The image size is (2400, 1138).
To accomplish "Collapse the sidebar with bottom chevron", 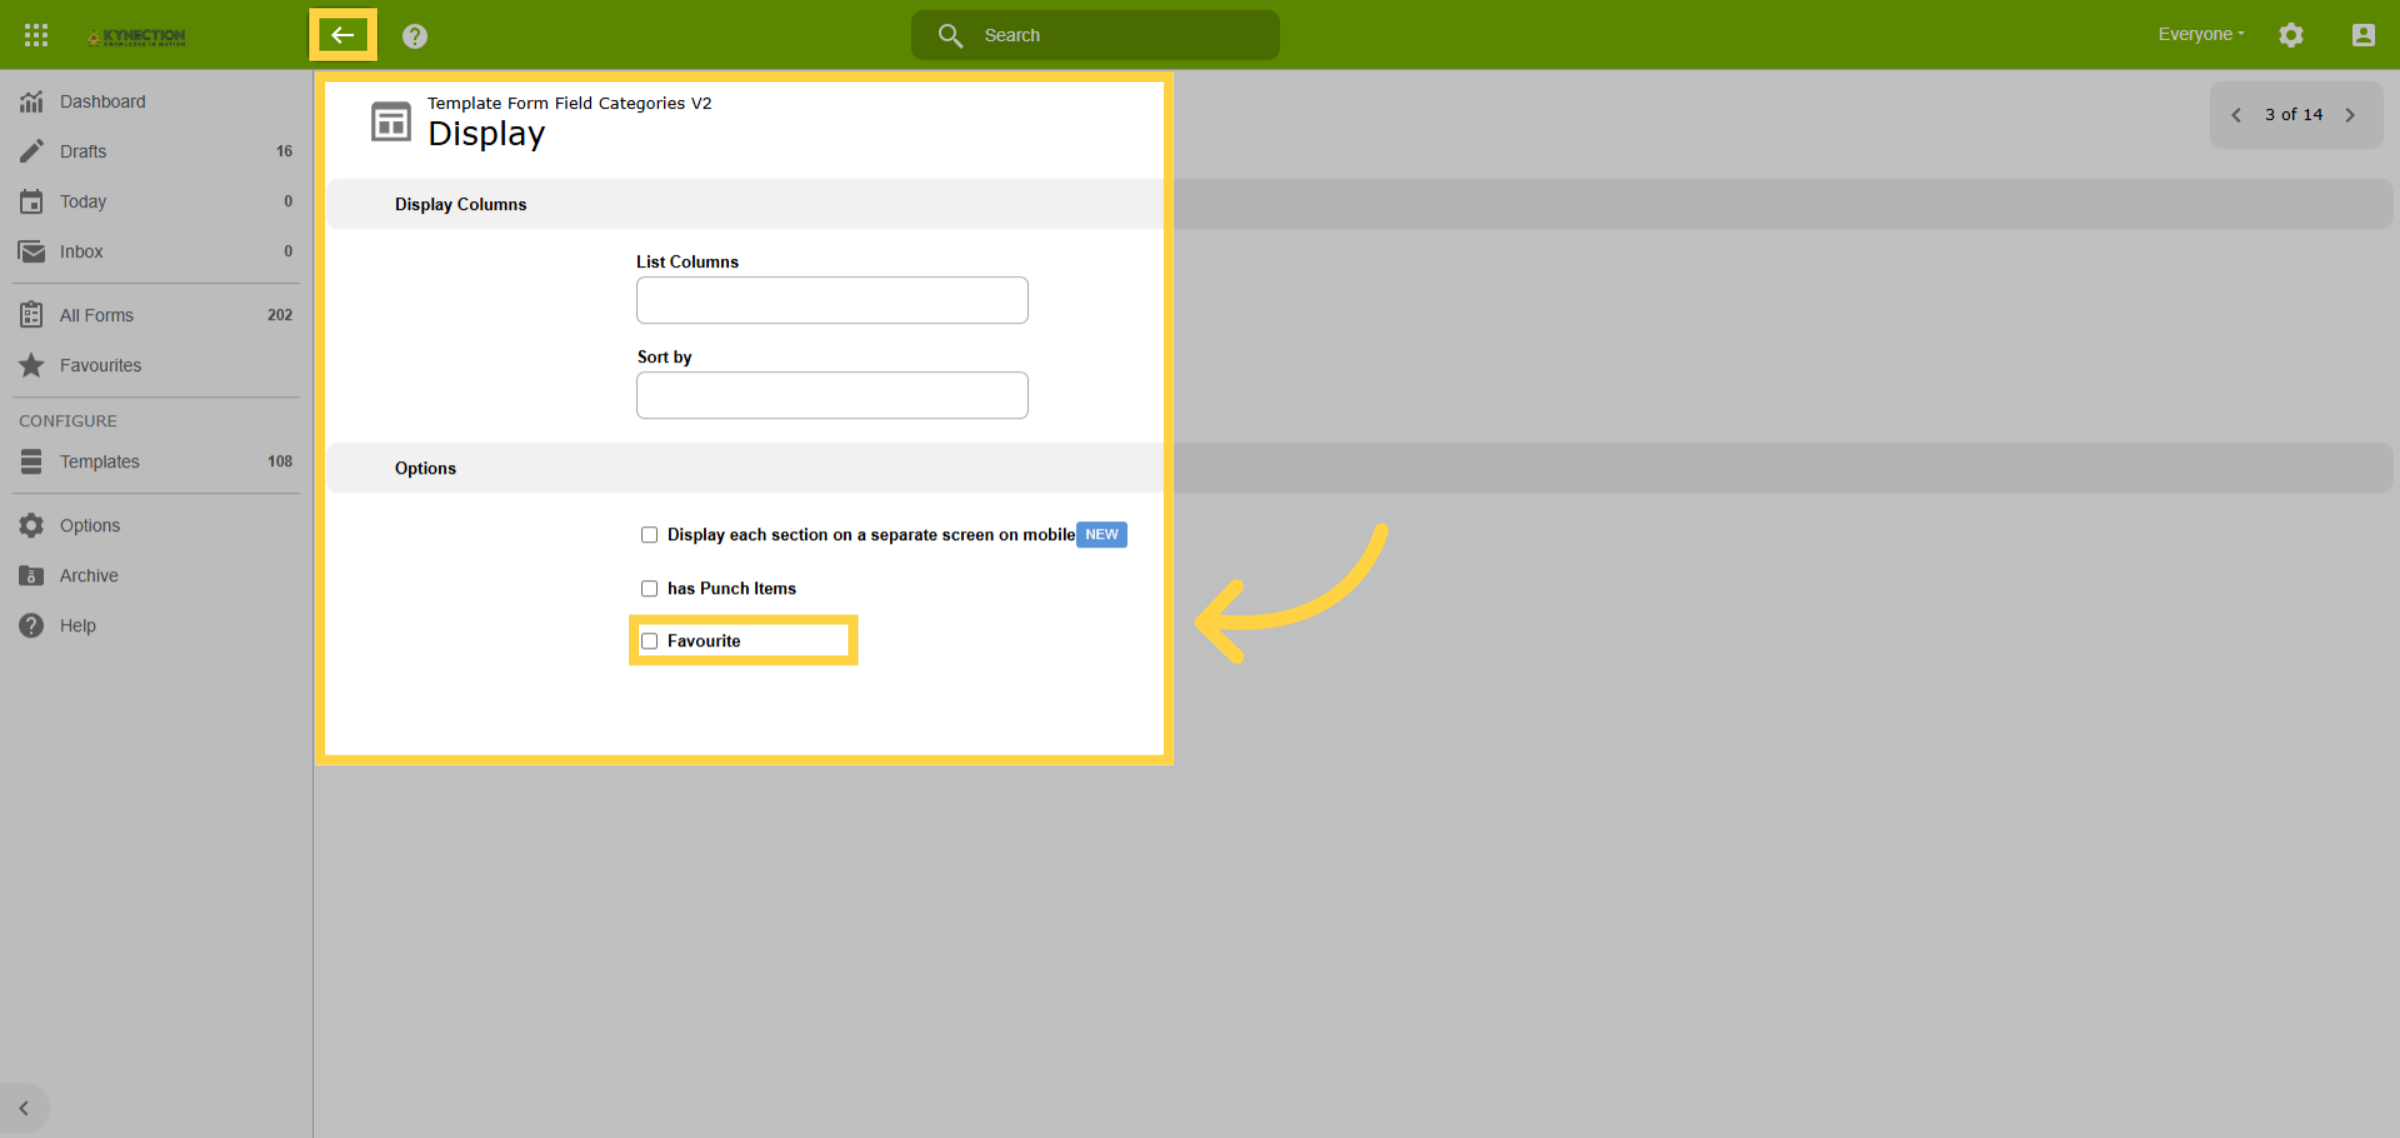I will point(24,1108).
